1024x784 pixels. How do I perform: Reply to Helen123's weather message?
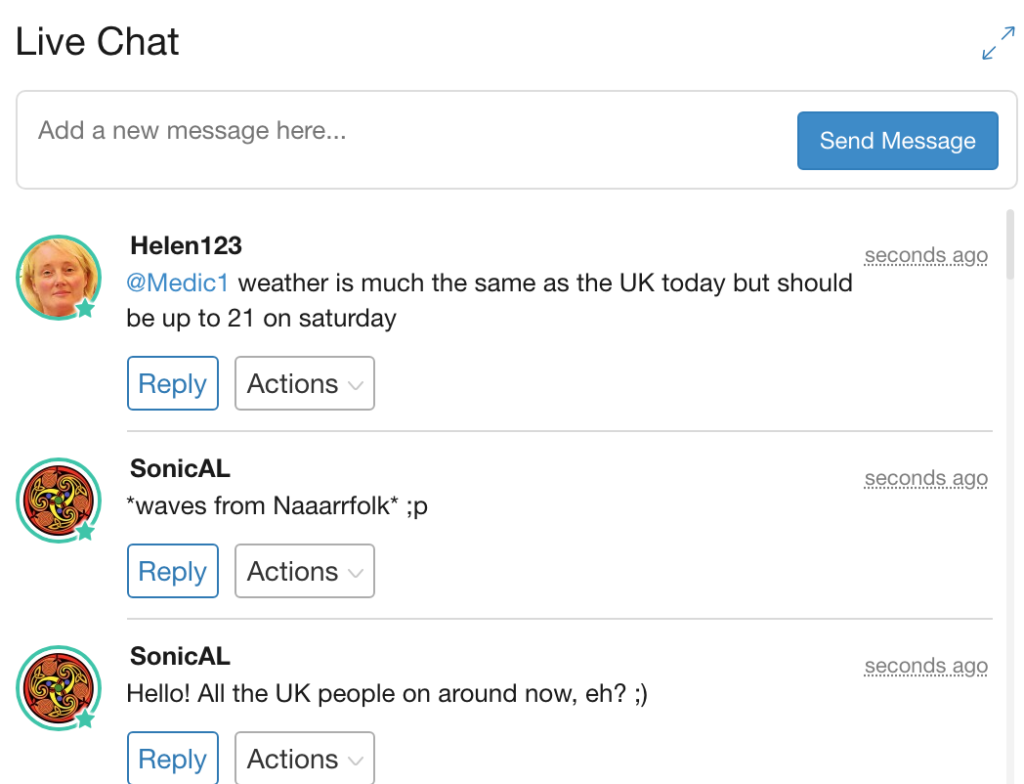click(x=172, y=384)
